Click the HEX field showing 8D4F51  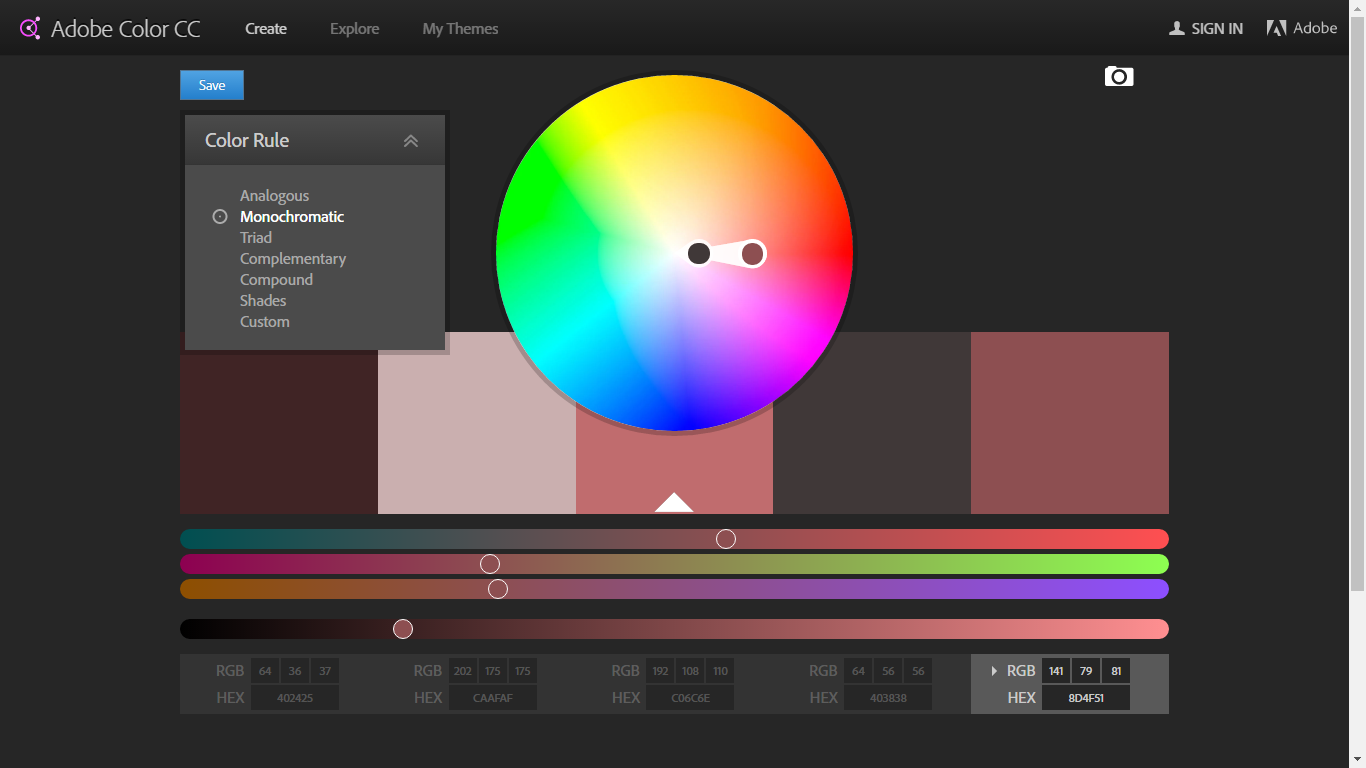tap(1086, 698)
